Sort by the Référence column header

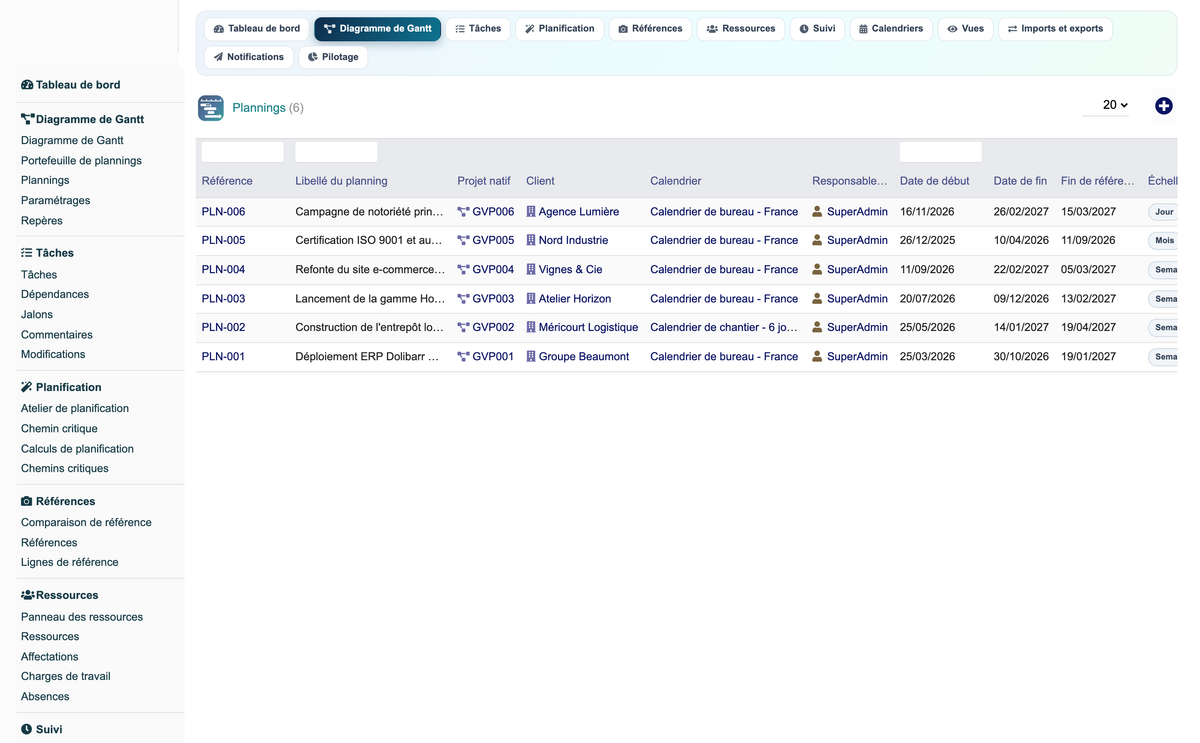(x=227, y=181)
